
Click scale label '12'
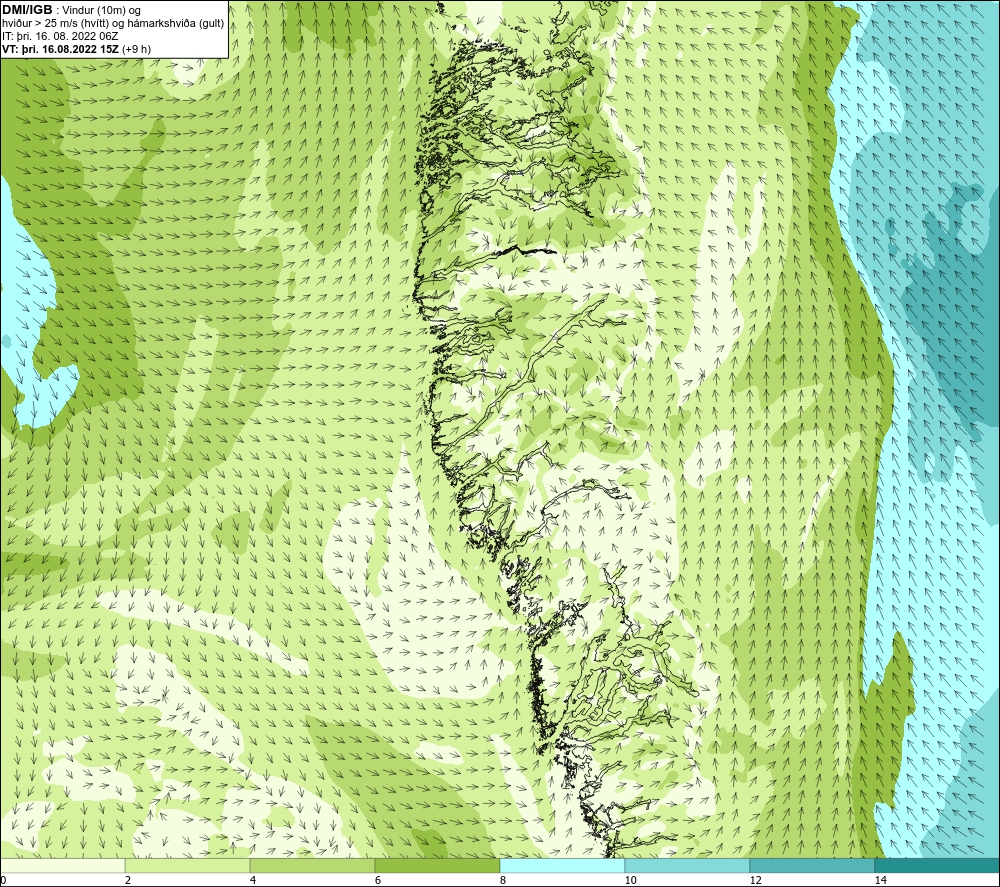pos(756,880)
